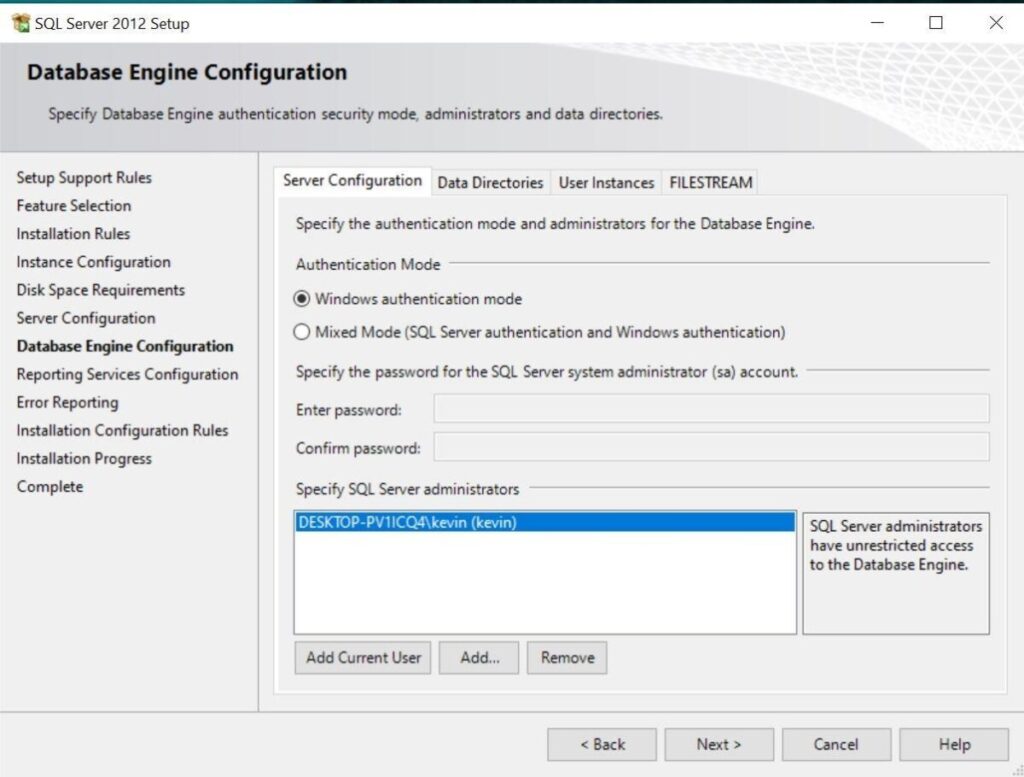This screenshot has width=1024, height=777.
Task: Click the Confirm password field
Action: pos(712,448)
